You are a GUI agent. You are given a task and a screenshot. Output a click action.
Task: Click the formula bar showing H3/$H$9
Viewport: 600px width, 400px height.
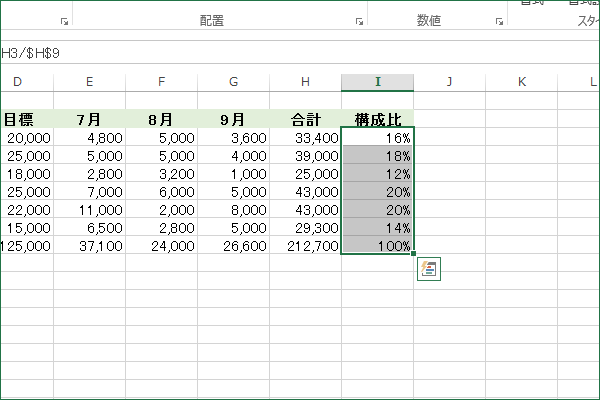[x=300, y=53]
